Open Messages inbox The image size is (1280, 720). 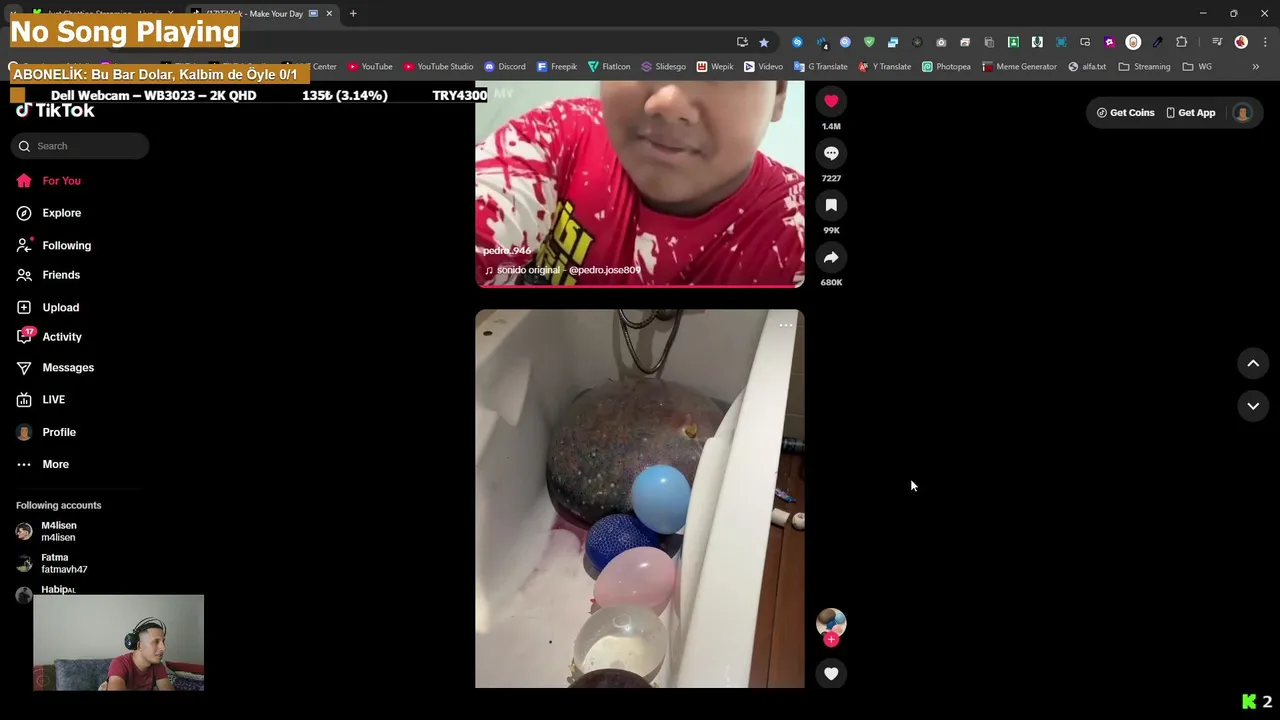point(68,367)
